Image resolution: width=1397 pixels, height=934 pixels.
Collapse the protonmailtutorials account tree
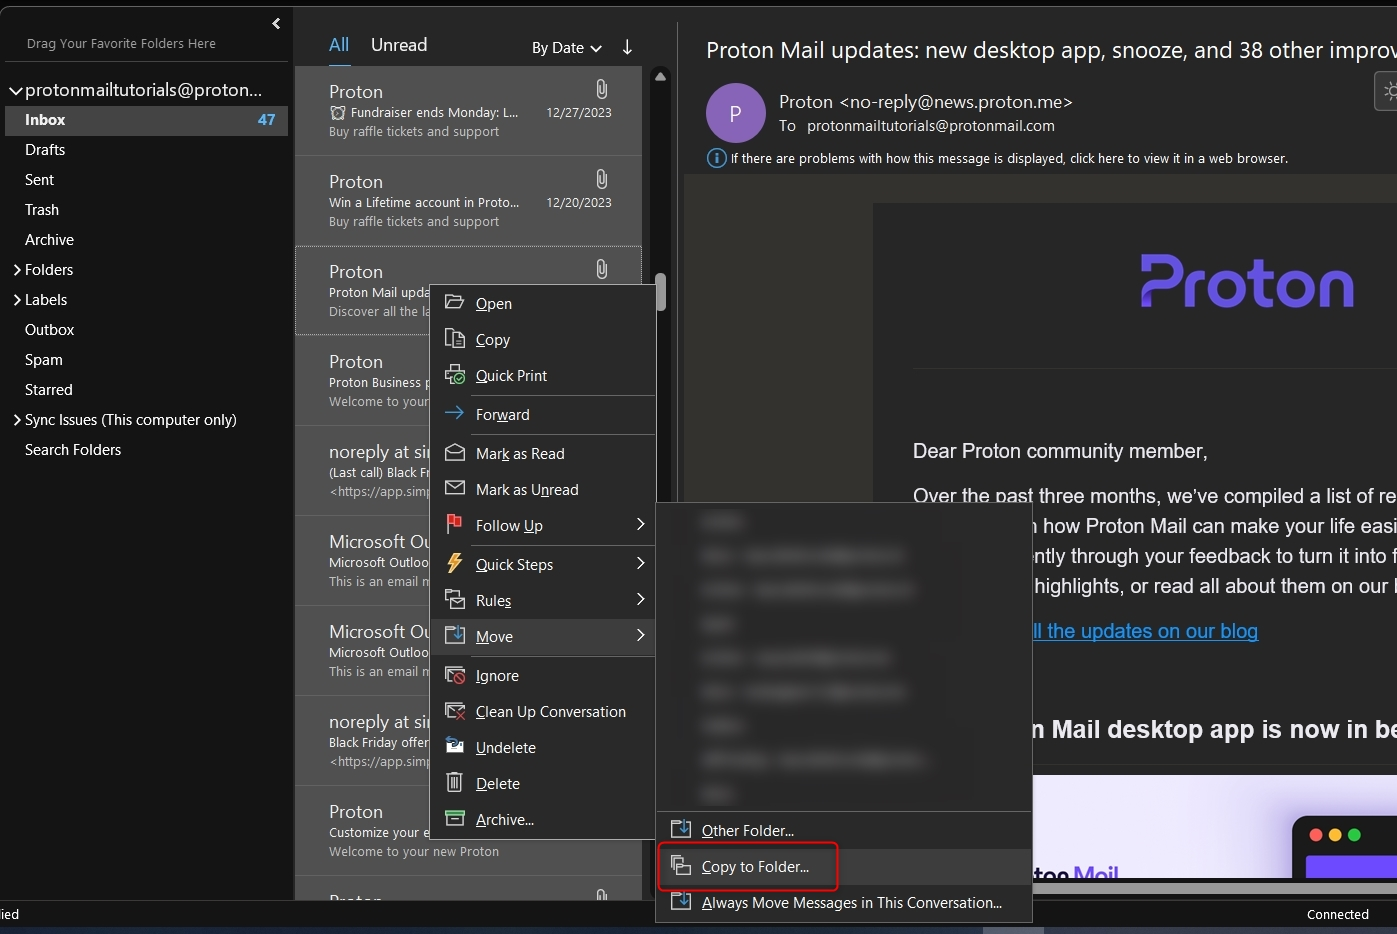[x=15, y=90]
